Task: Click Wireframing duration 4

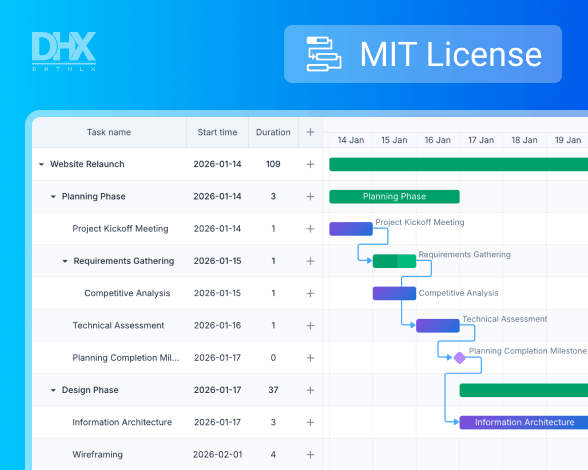Action: point(273,455)
